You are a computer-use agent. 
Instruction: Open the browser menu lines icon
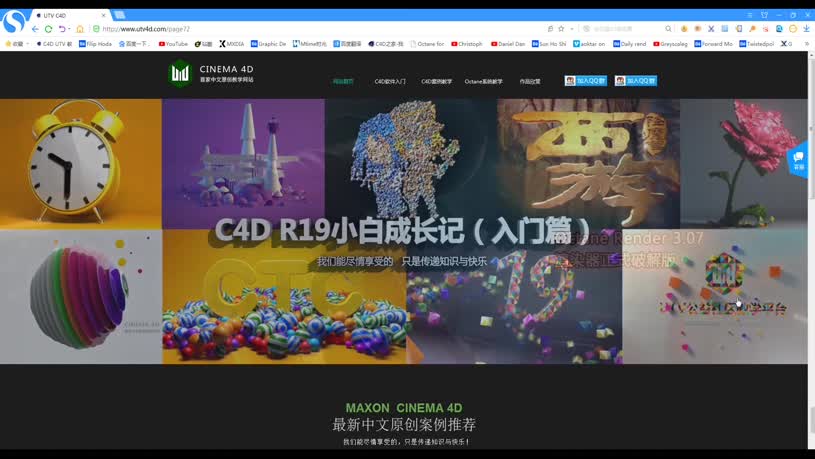[750, 15]
